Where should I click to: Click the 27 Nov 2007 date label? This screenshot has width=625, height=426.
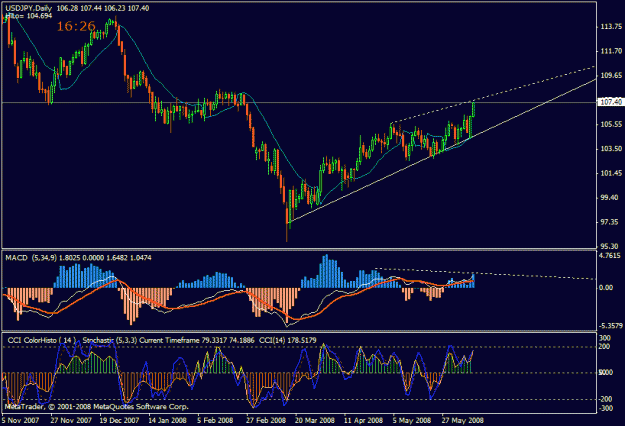click(x=71, y=420)
